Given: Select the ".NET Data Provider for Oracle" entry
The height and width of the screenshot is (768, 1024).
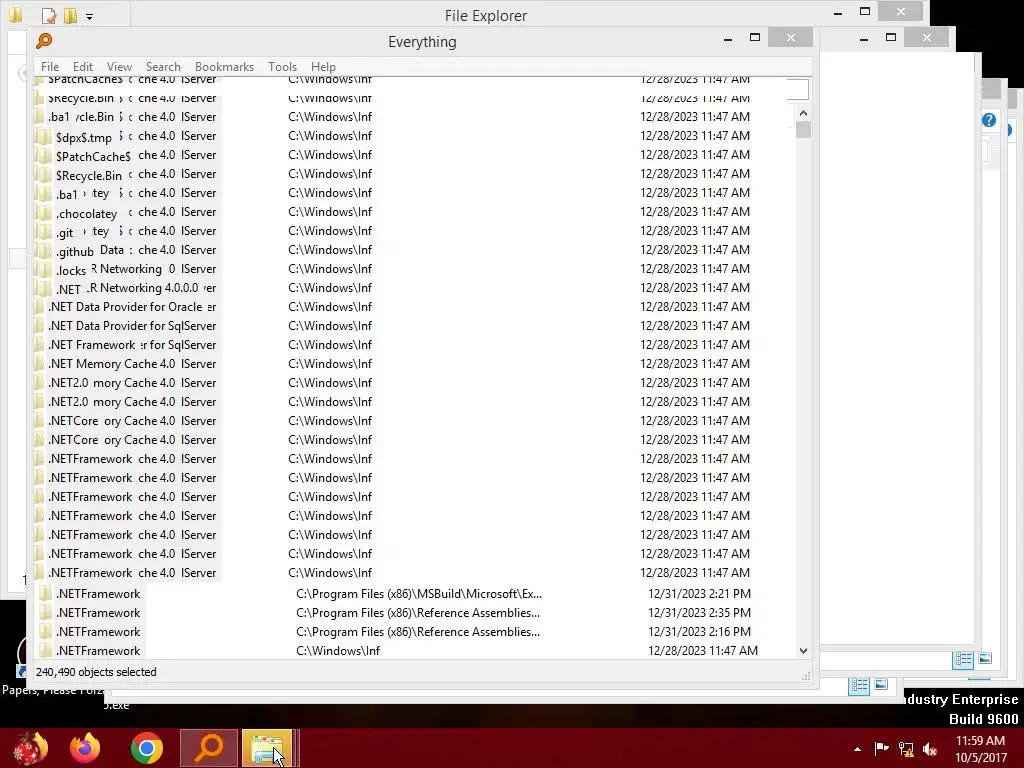Looking at the screenshot, I should point(125,307).
